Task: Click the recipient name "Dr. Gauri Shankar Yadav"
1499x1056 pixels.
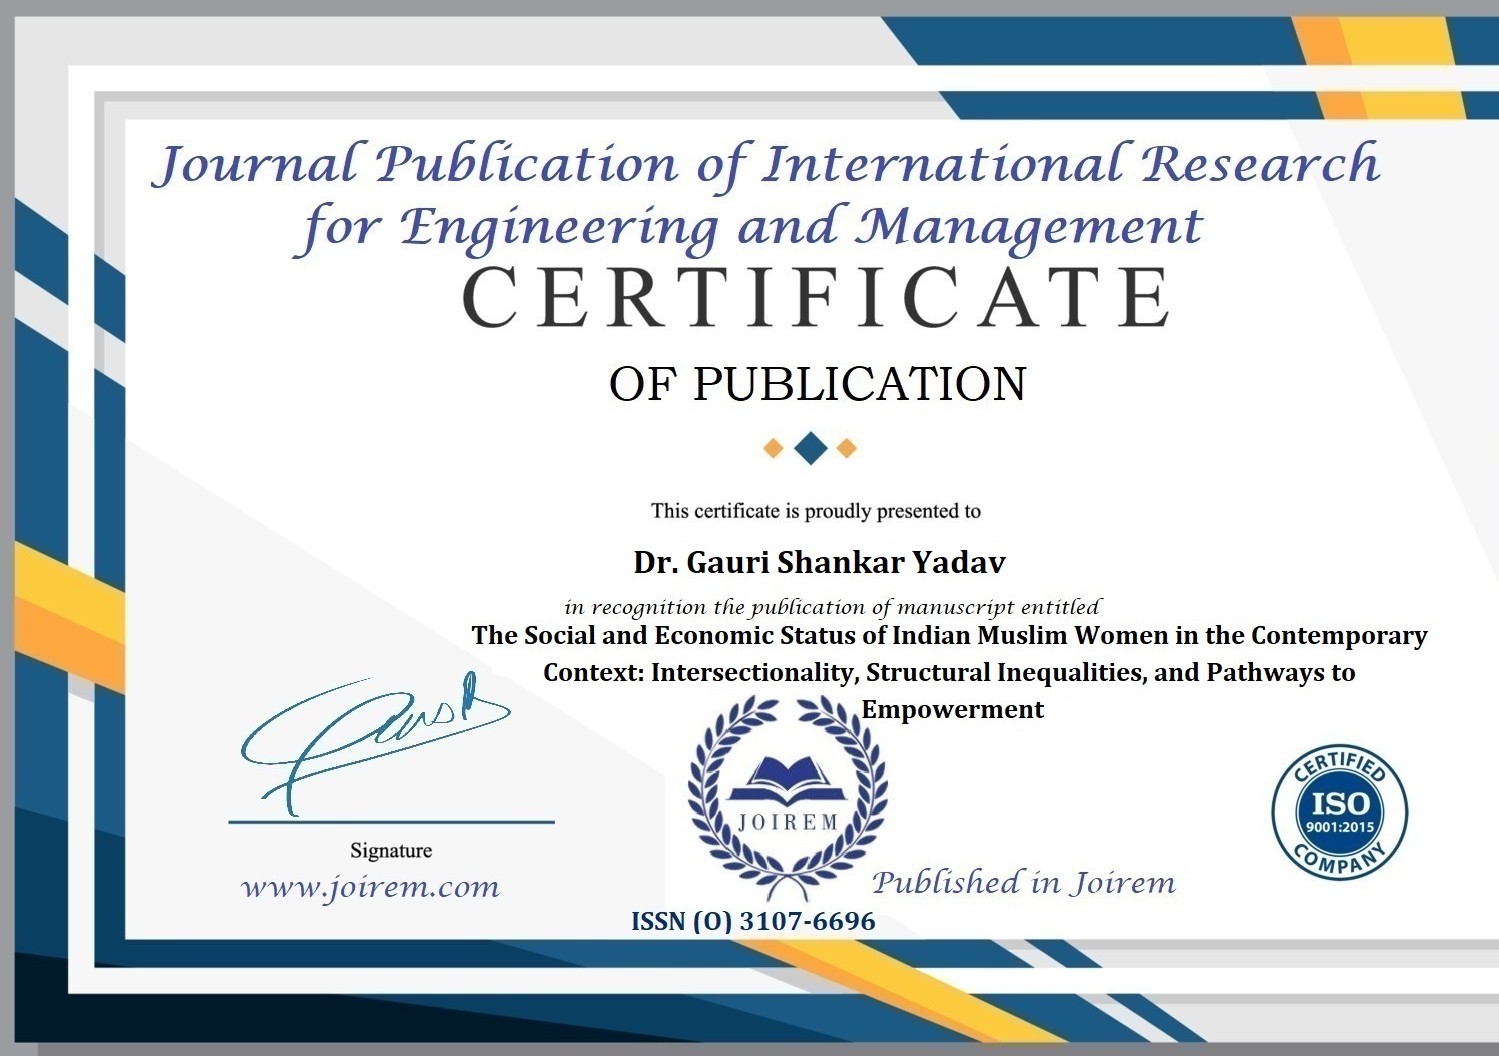Action: (x=819, y=563)
